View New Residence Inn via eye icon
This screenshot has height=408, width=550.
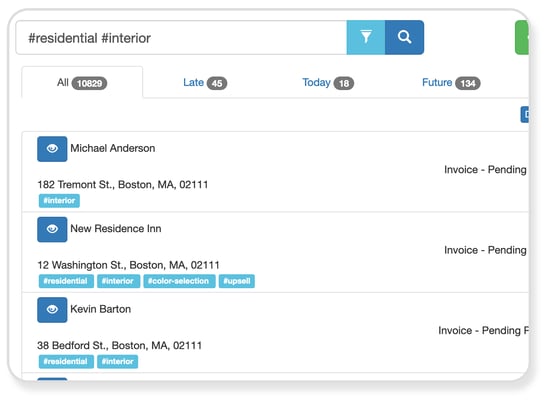point(52,229)
